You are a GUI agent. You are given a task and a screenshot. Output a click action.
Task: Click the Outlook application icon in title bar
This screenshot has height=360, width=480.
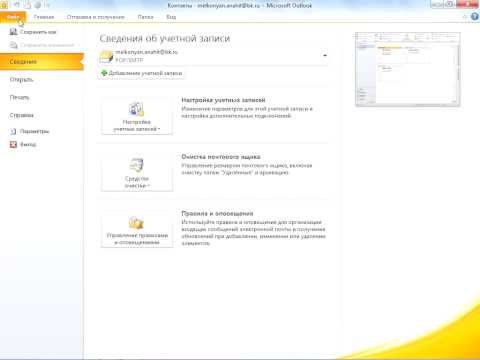point(3,5)
